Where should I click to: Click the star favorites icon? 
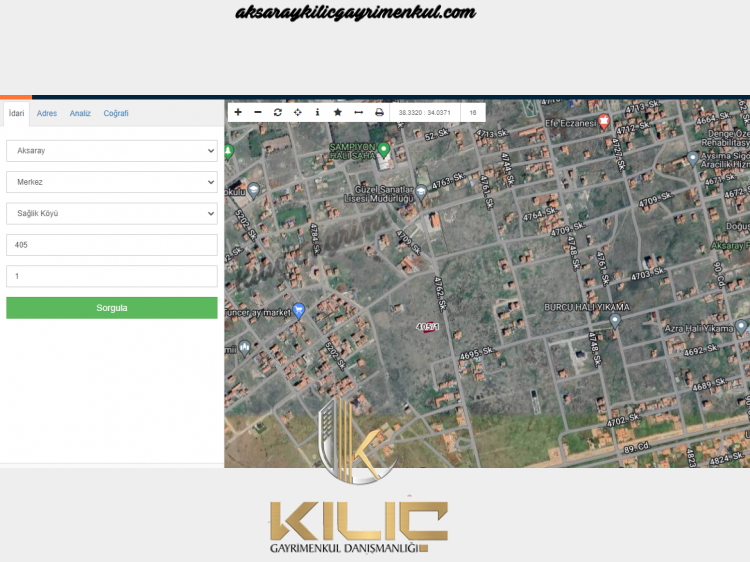click(338, 112)
